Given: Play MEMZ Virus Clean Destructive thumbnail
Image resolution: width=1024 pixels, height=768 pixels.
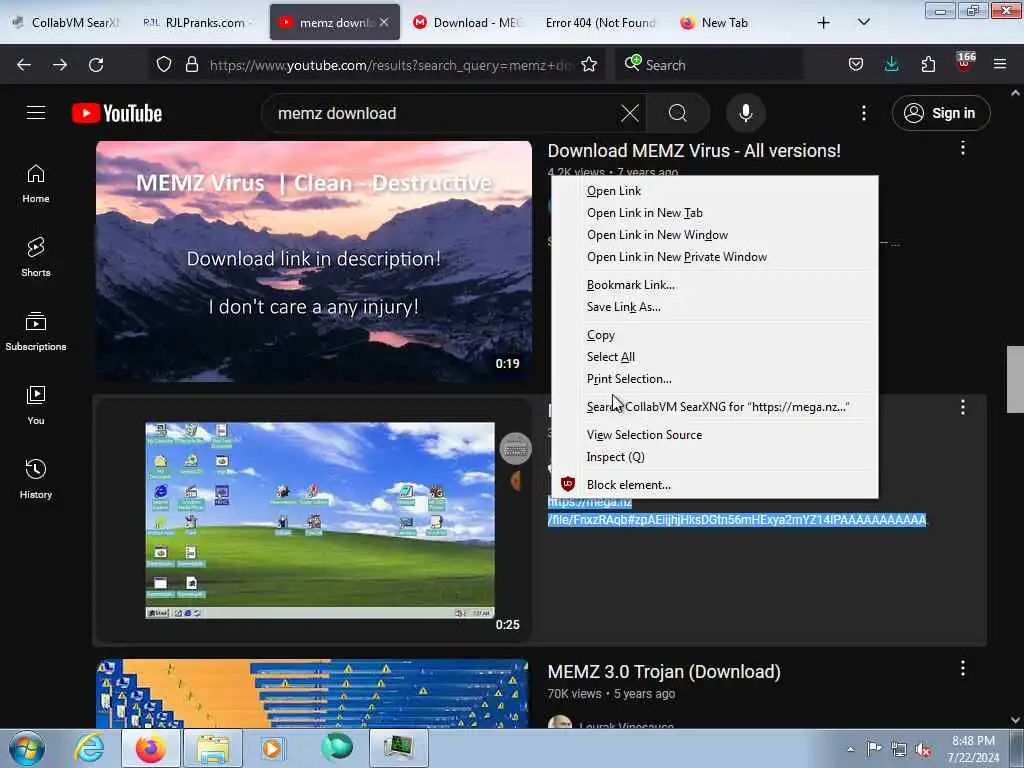Looking at the screenshot, I should pos(314,261).
